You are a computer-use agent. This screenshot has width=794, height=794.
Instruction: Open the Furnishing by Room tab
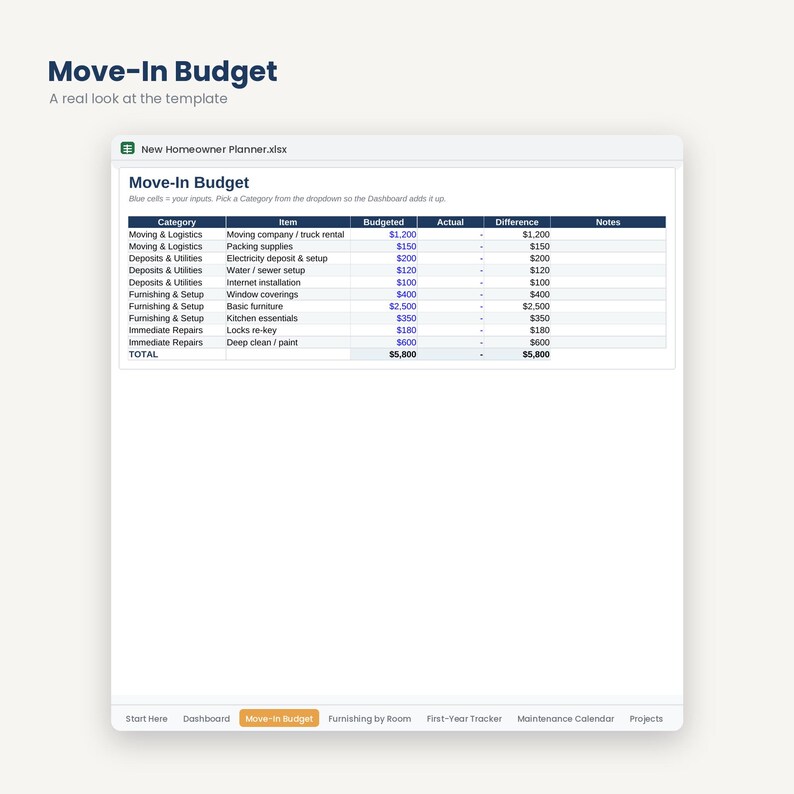370,719
